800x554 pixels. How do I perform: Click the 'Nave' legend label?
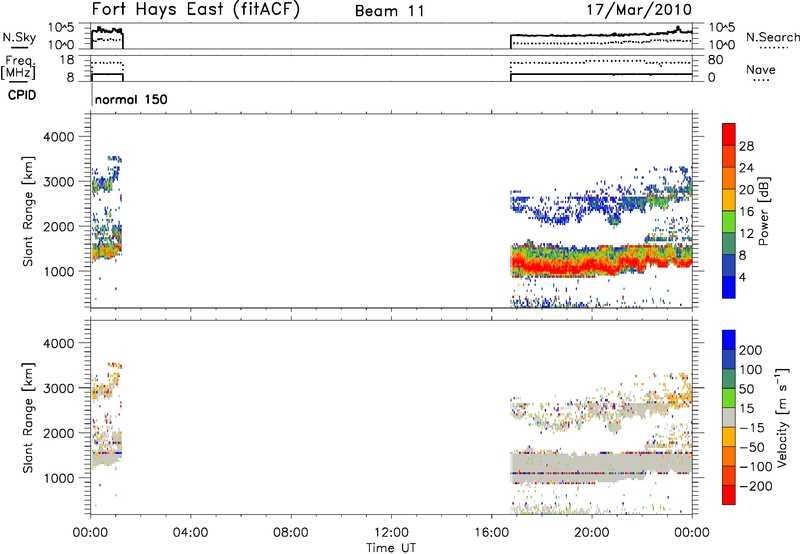pyautogui.click(x=760, y=70)
